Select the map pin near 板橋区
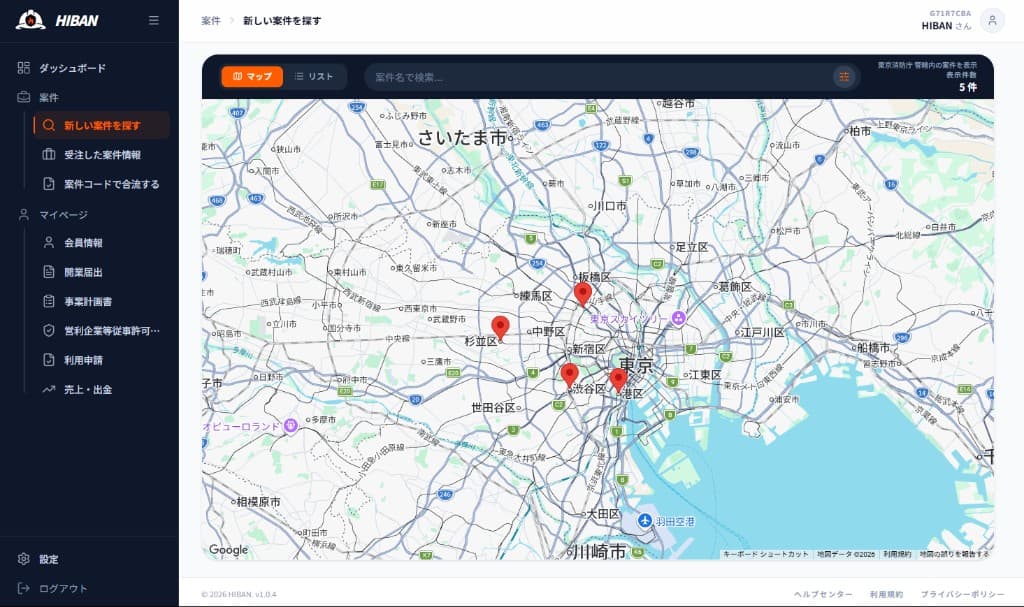This screenshot has width=1024, height=607. pos(583,295)
